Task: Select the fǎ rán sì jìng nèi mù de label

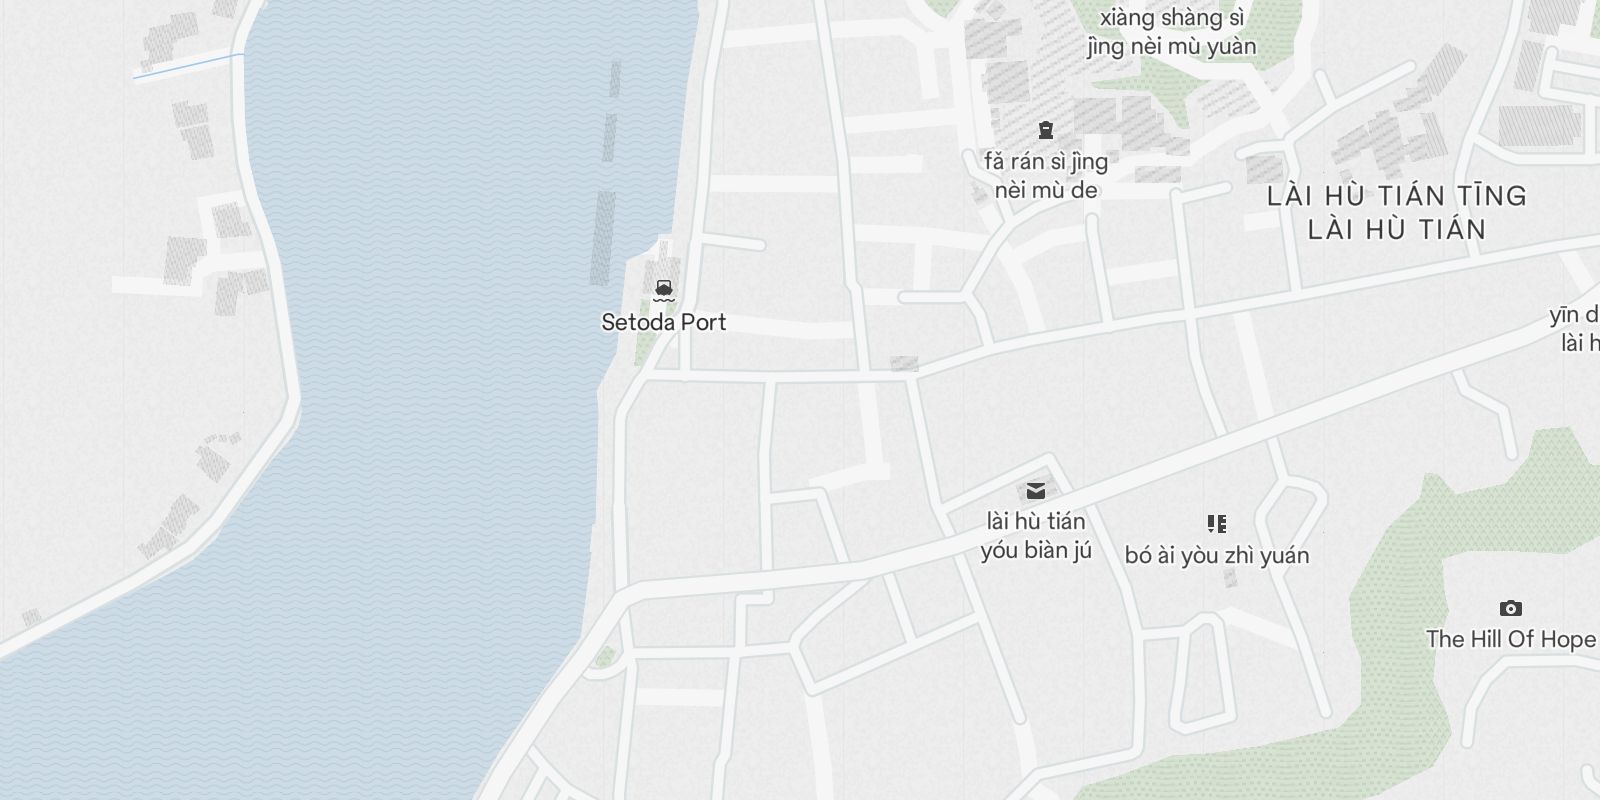Action: [1046, 175]
